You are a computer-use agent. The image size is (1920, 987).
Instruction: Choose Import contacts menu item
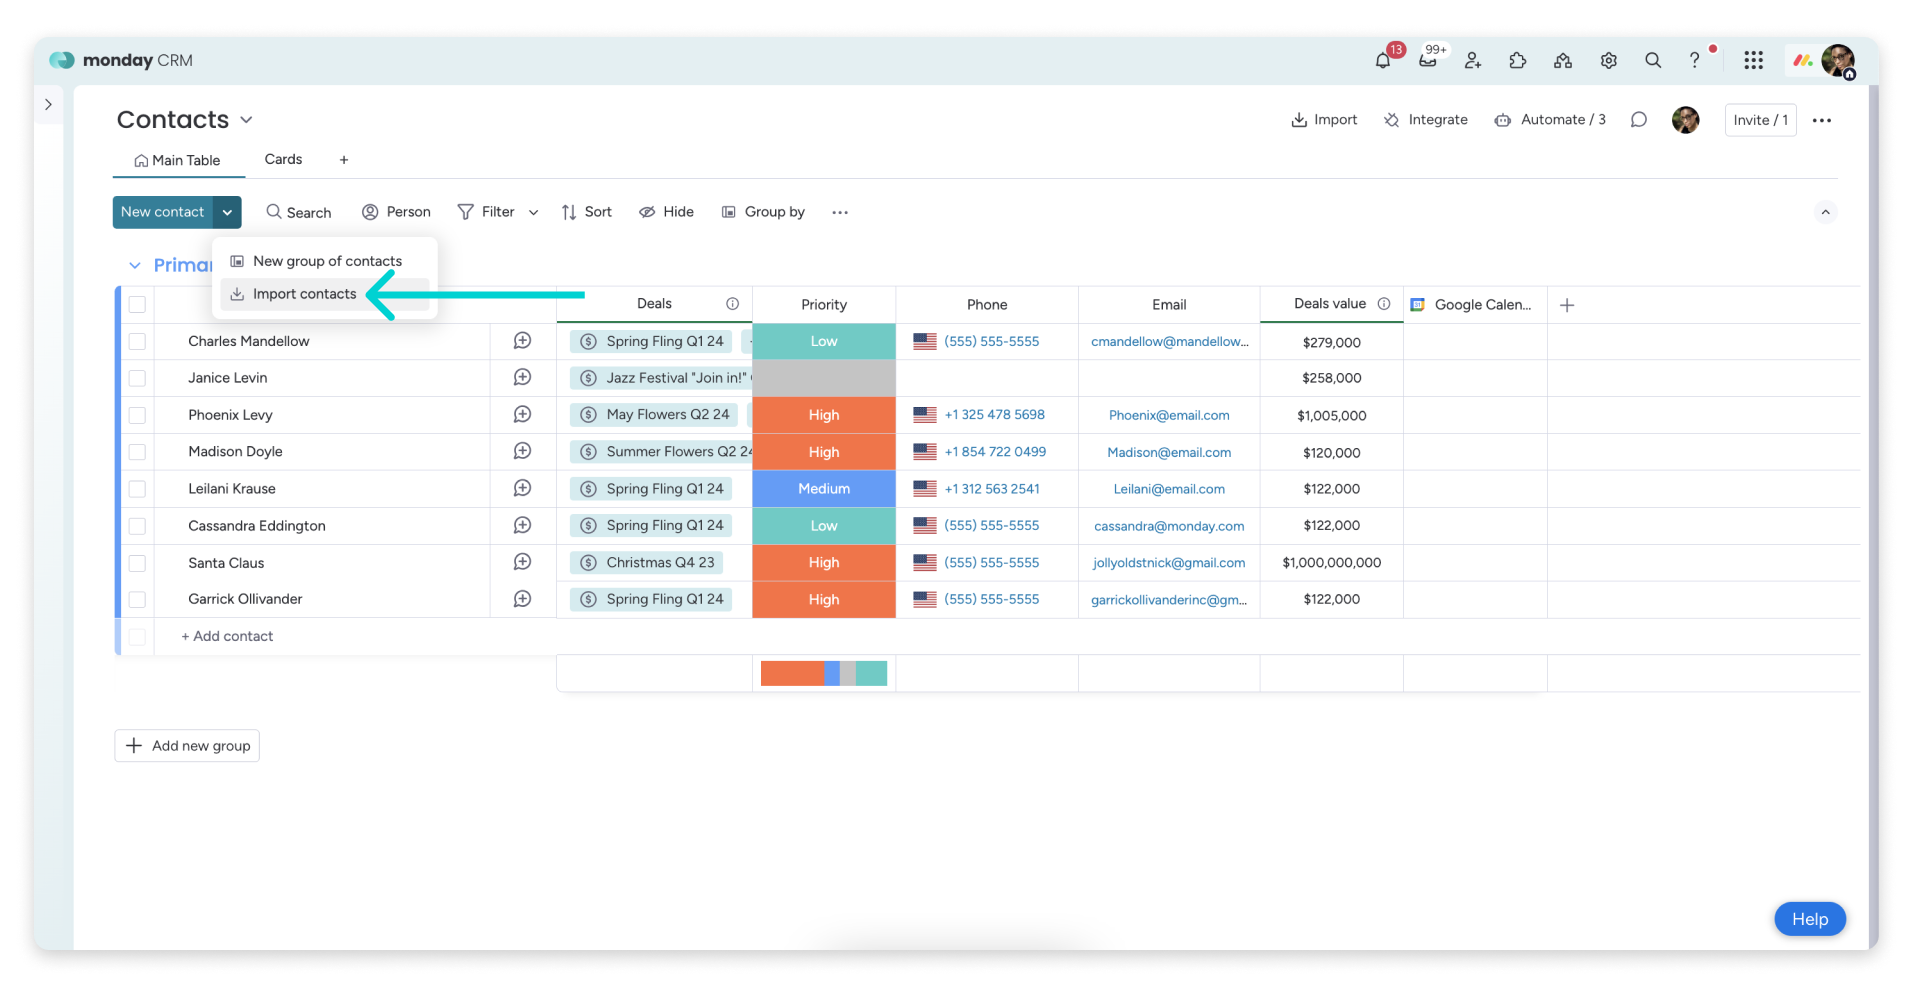(325, 294)
